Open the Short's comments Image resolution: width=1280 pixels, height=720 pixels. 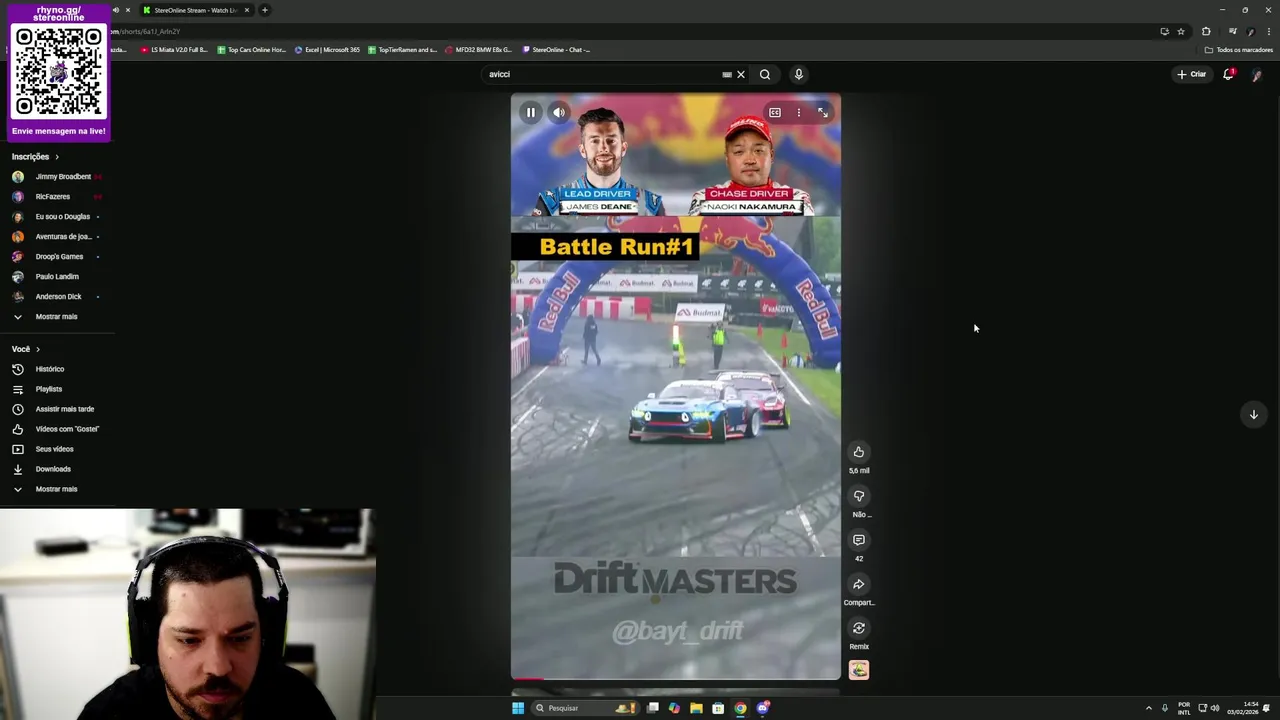[x=859, y=540]
